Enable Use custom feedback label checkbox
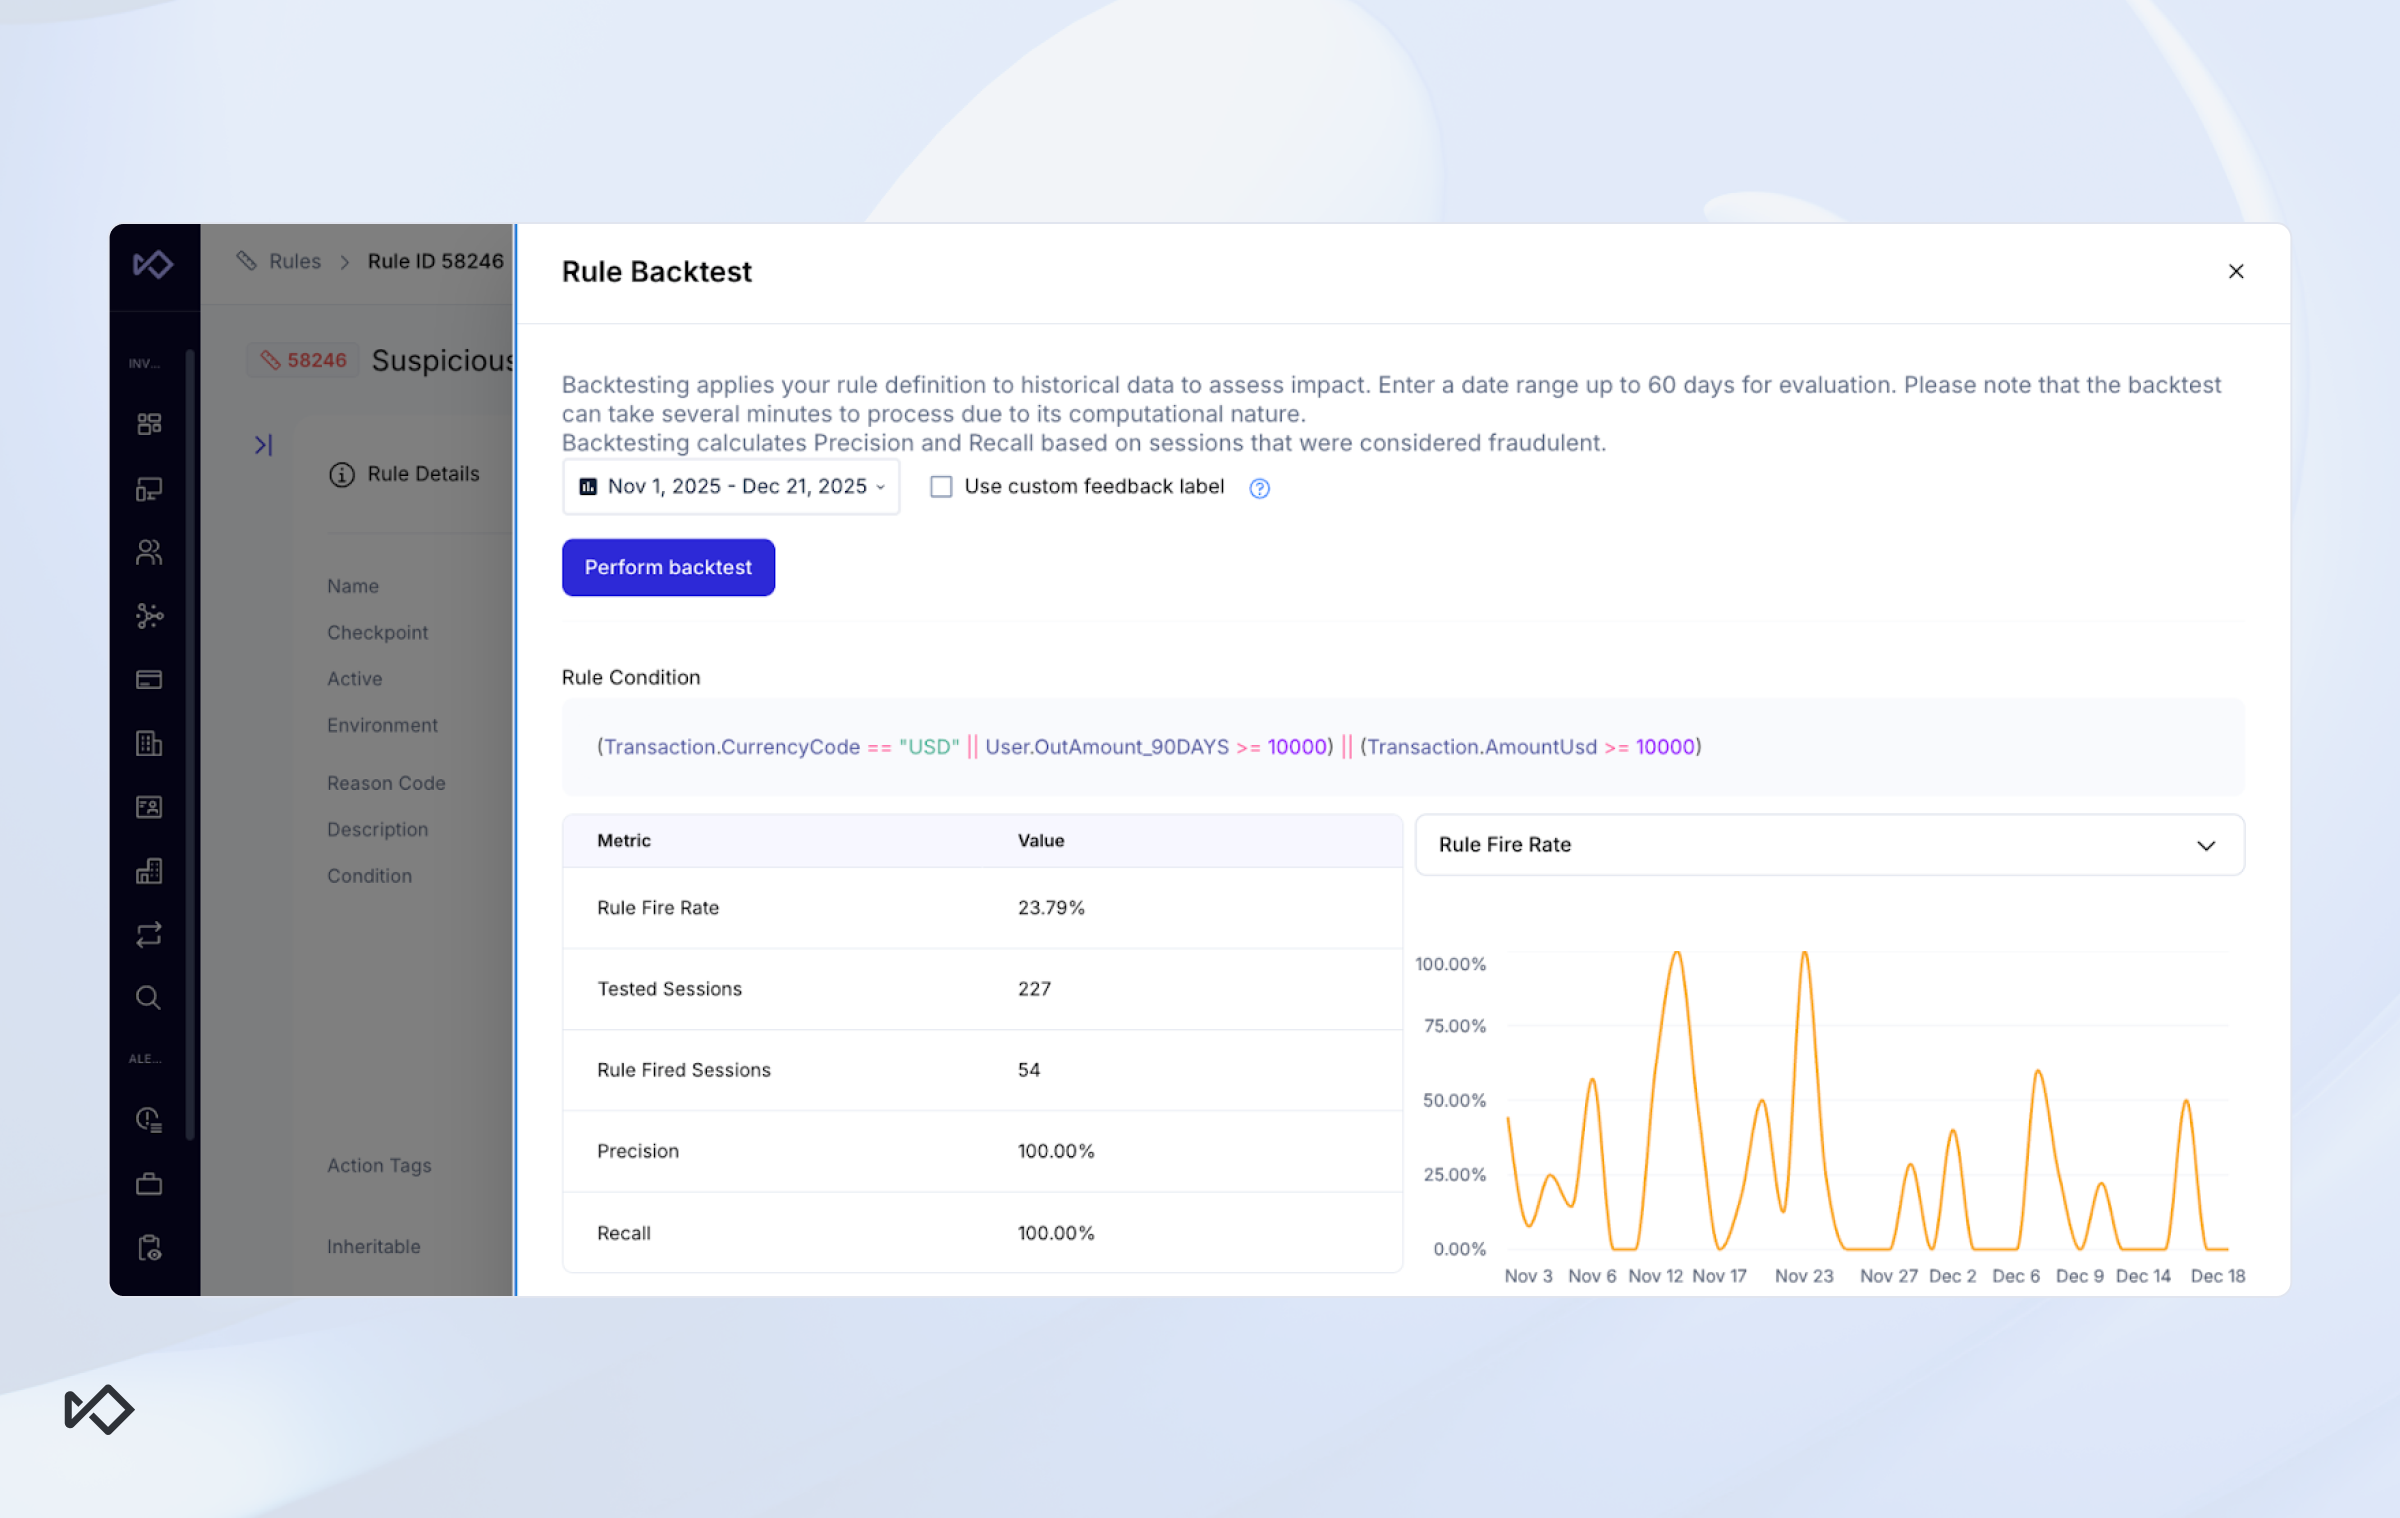 coord(941,487)
